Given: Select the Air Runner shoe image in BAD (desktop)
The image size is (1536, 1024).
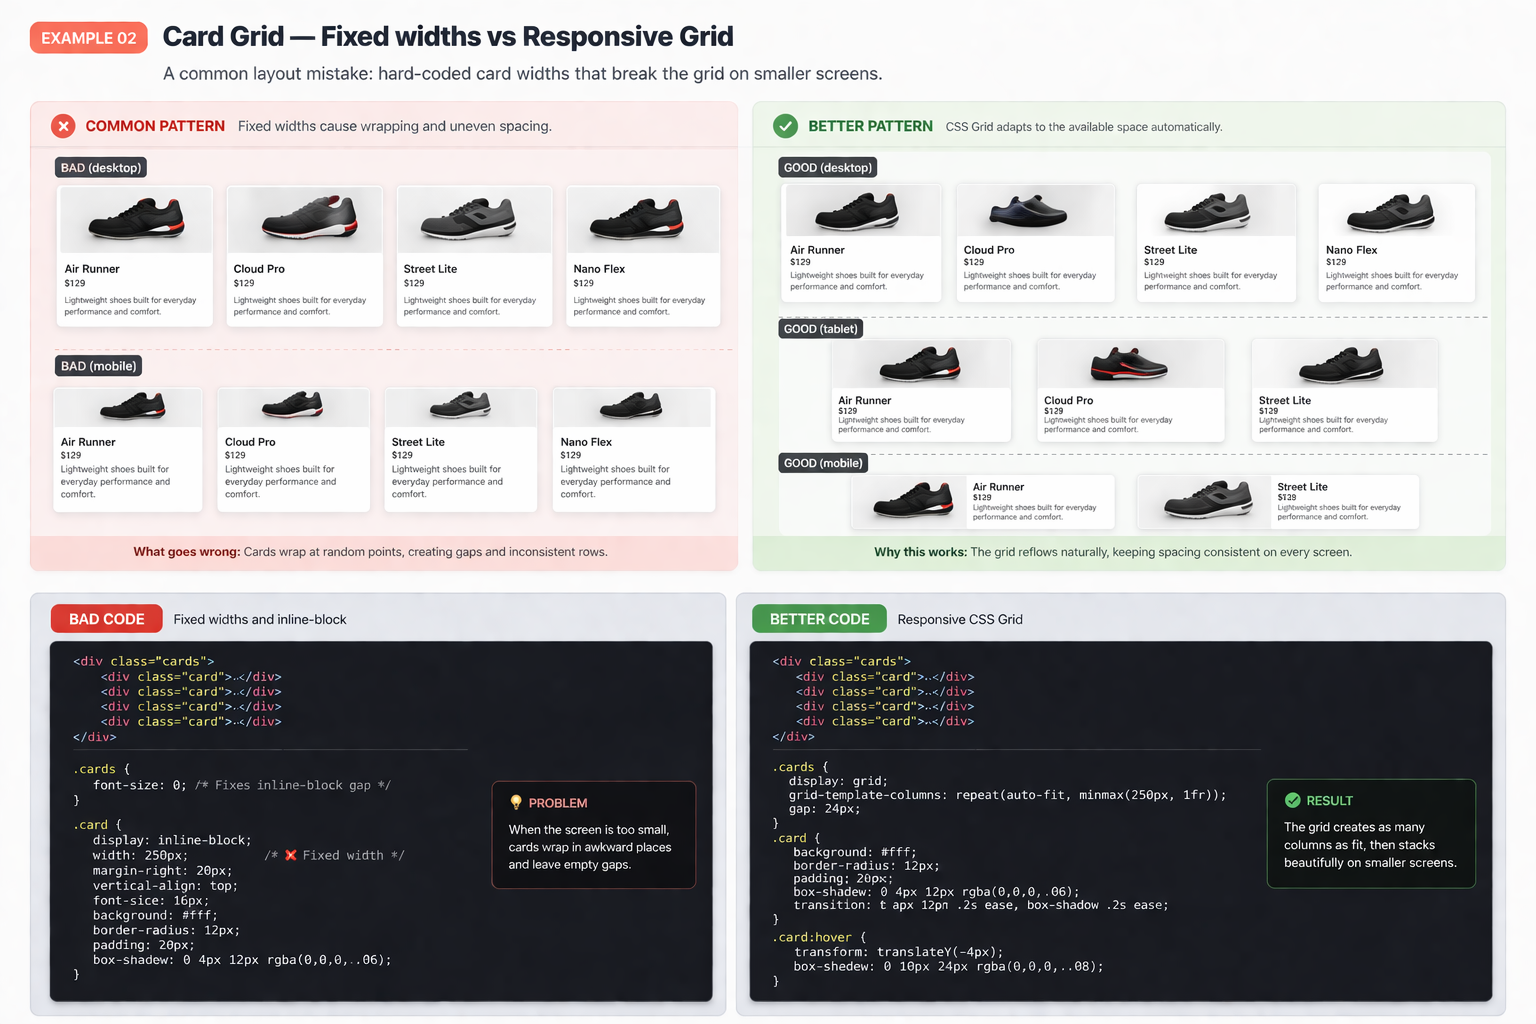Looking at the screenshot, I should tap(136, 219).
